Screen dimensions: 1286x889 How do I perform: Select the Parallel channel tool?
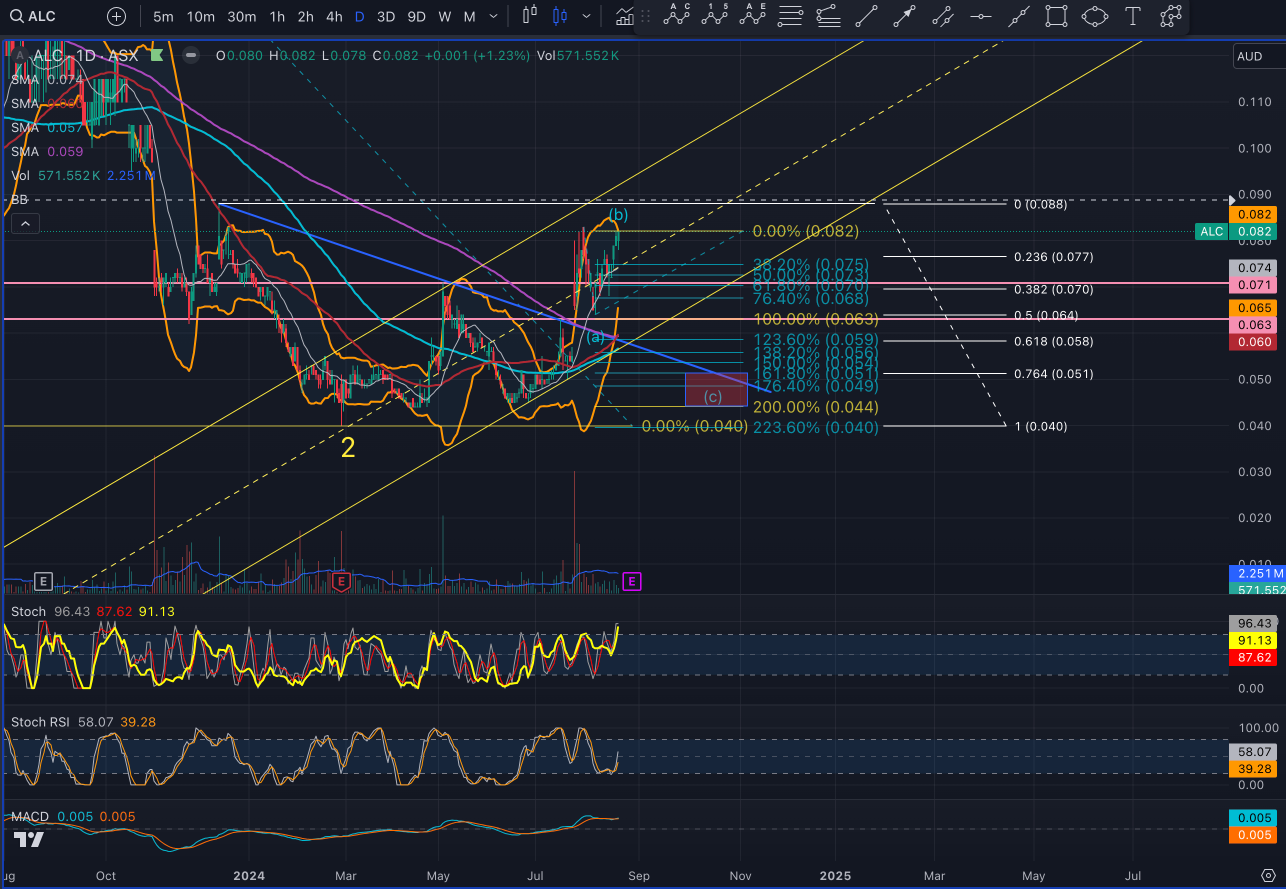tap(942, 16)
